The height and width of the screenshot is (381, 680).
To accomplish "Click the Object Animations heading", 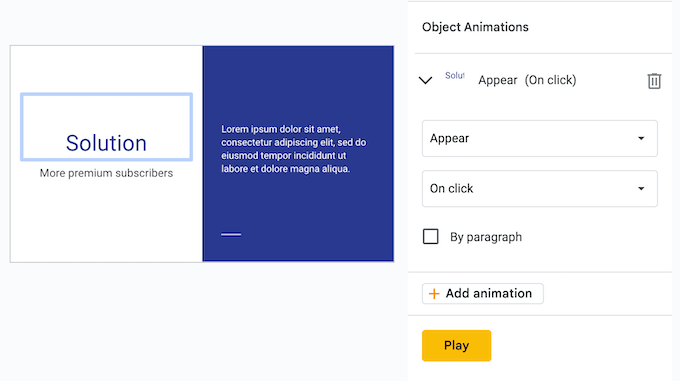I will [x=475, y=27].
